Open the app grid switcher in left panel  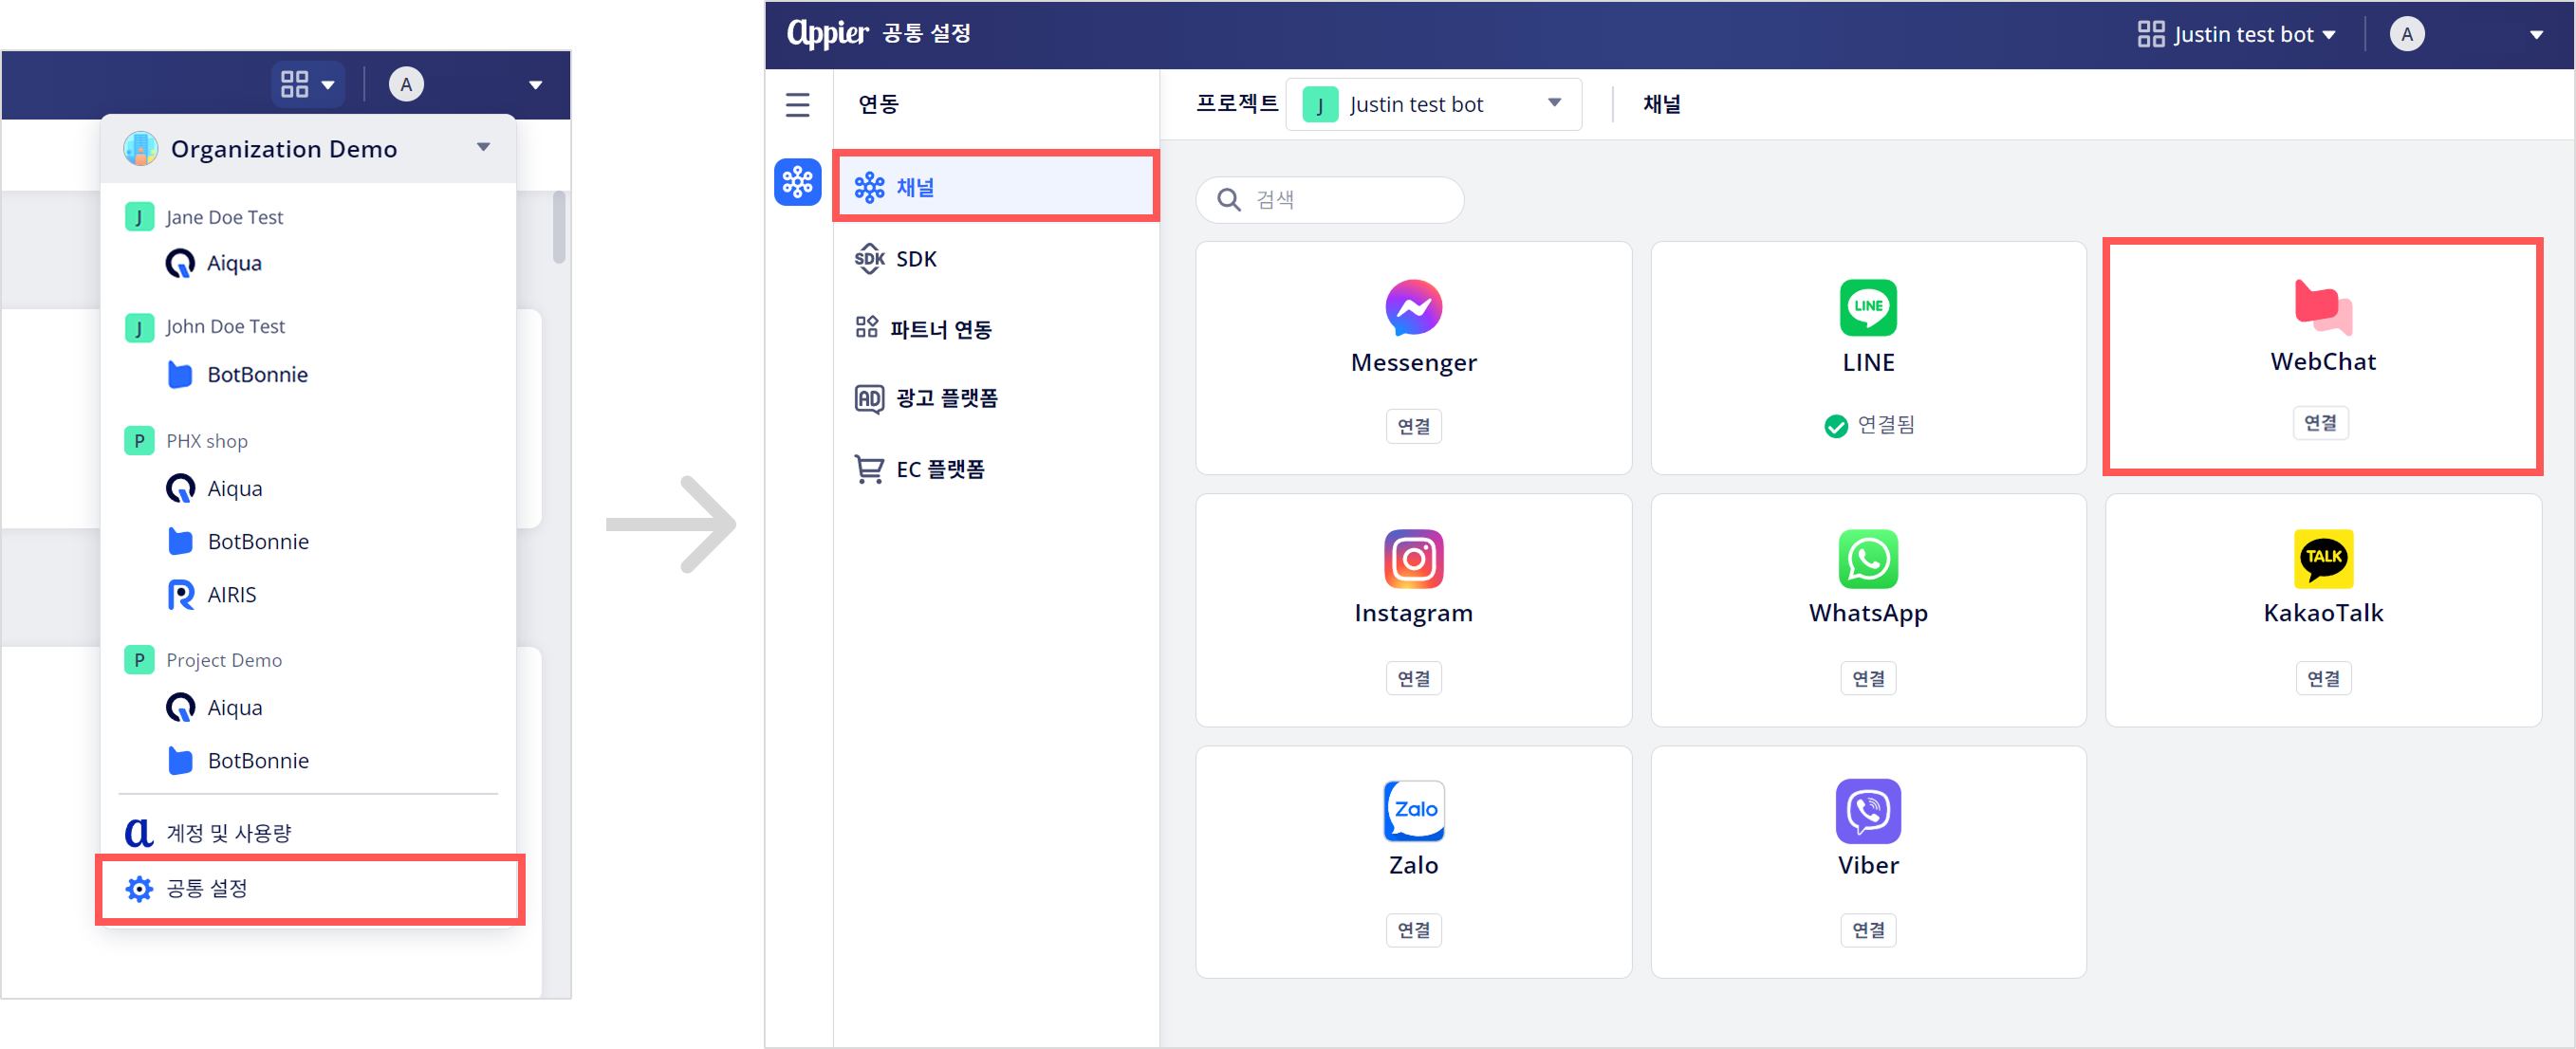[307, 84]
